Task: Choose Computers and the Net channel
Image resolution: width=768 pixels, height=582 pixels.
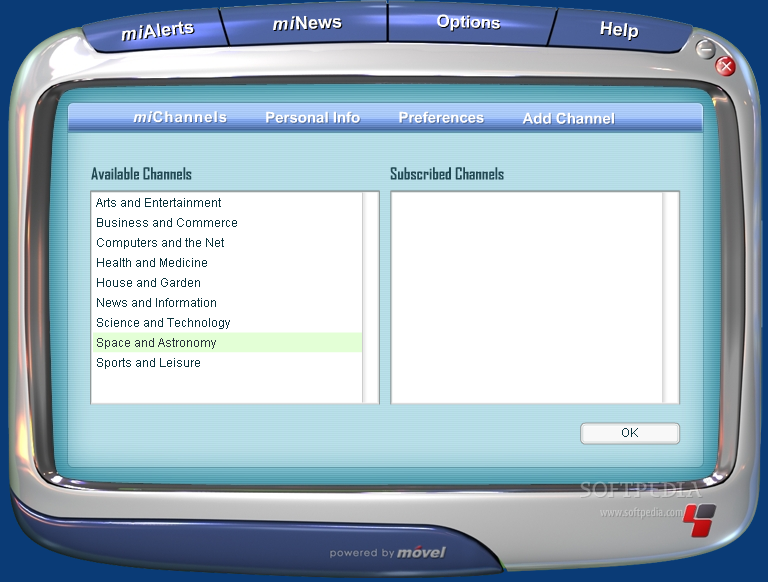Action: pyautogui.click(x=227, y=243)
